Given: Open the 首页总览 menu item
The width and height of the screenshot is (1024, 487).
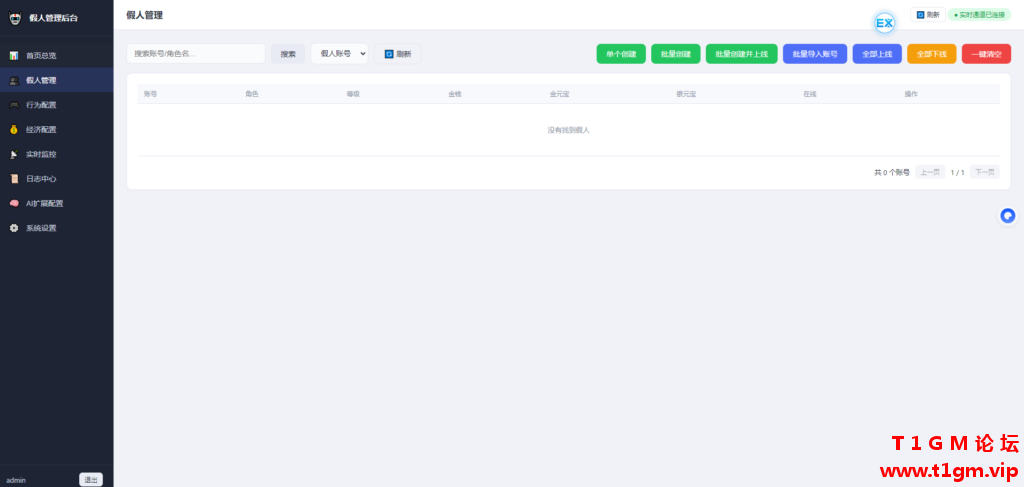Looking at the screenshot, I should pos(57,55).
